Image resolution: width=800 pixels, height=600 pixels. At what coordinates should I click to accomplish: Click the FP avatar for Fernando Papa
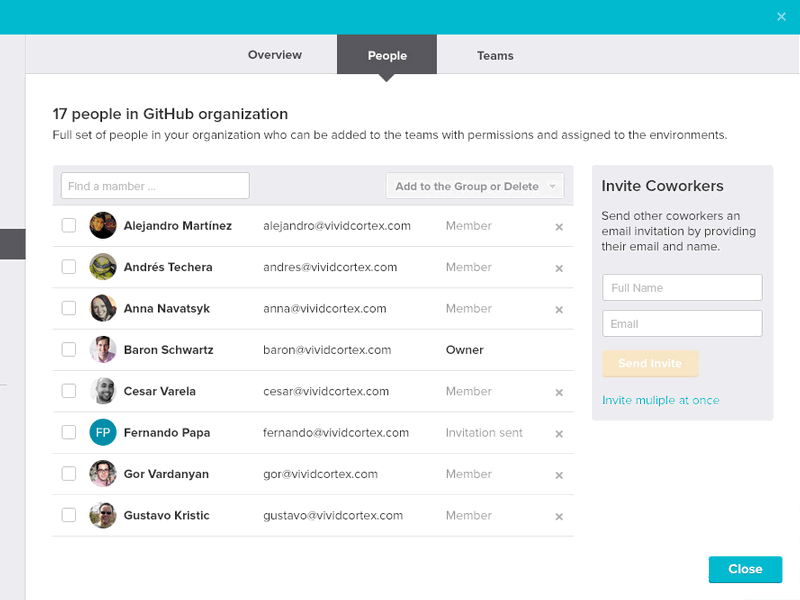pyautogui.click(x=103, y=432)
